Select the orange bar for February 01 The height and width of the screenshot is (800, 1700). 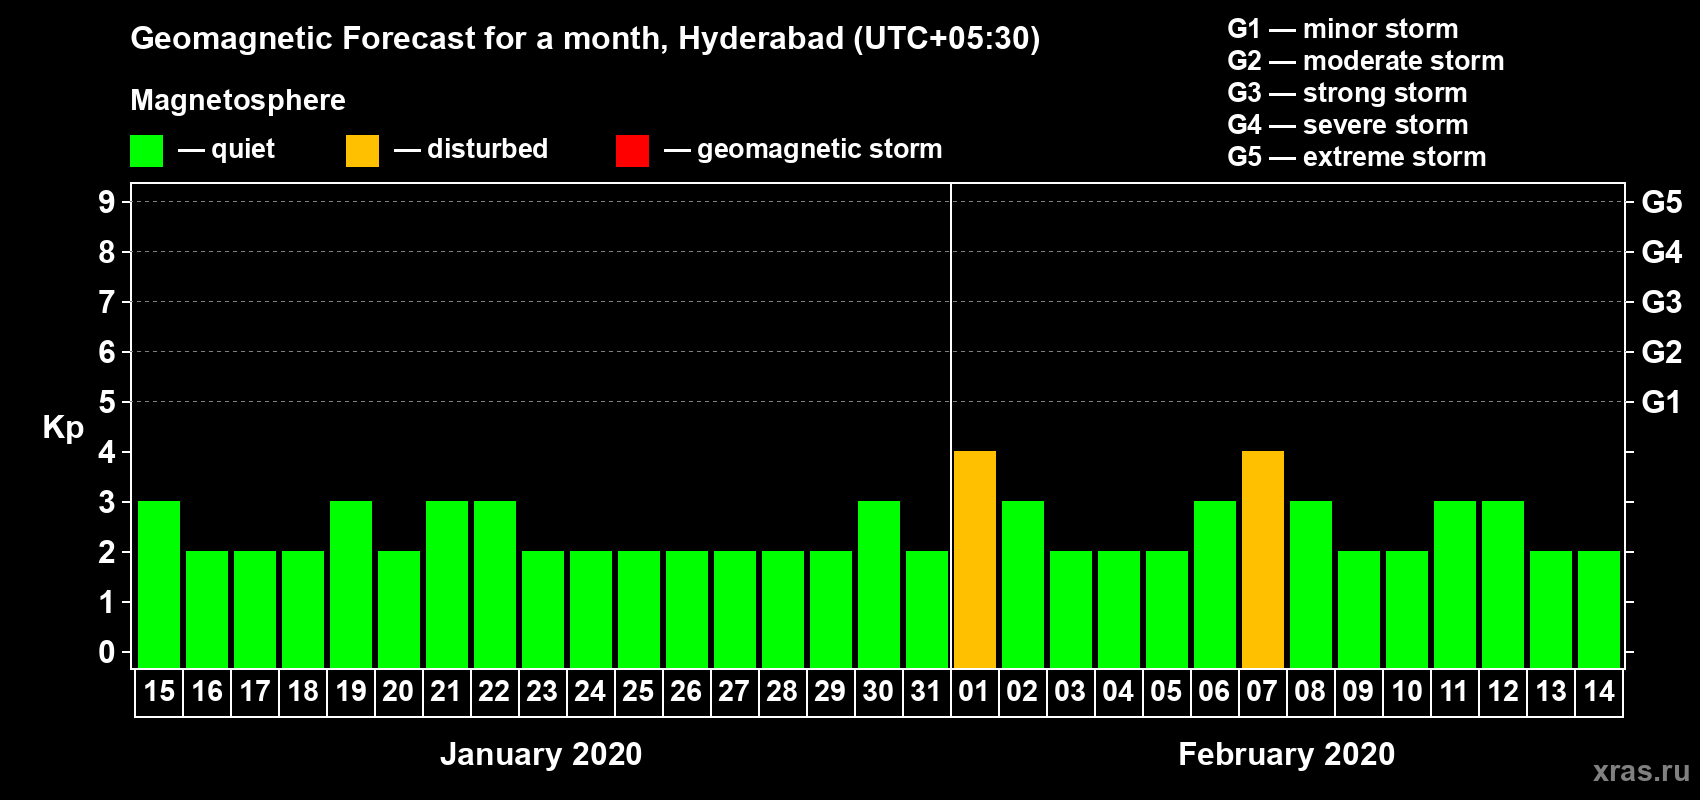pos(975,560)
